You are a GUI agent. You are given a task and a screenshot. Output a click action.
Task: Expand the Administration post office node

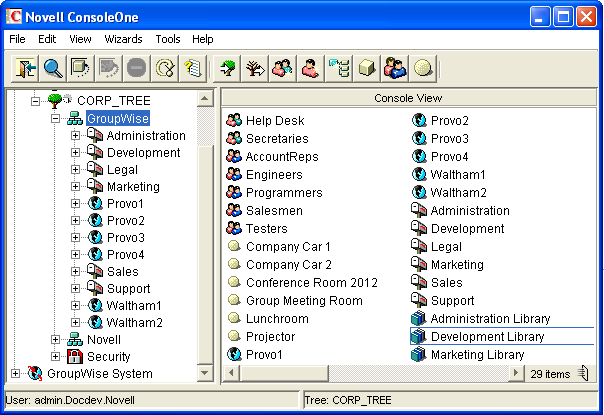click(76, 136)
